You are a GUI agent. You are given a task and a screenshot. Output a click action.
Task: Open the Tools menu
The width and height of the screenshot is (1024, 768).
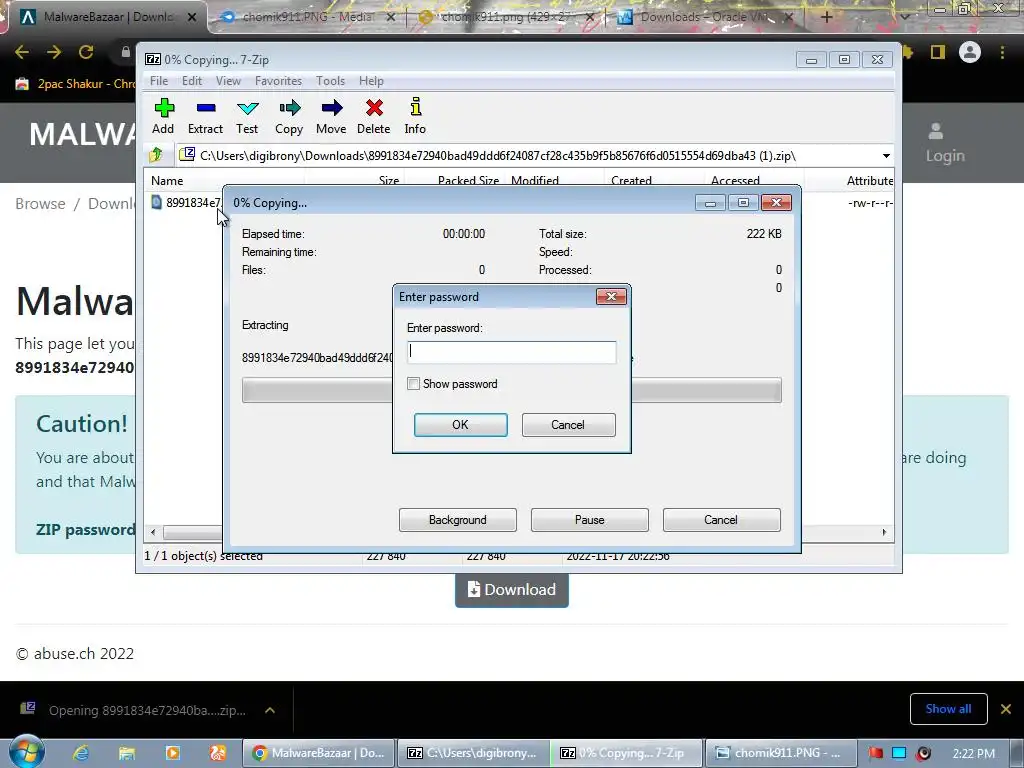tap(330, 81)
